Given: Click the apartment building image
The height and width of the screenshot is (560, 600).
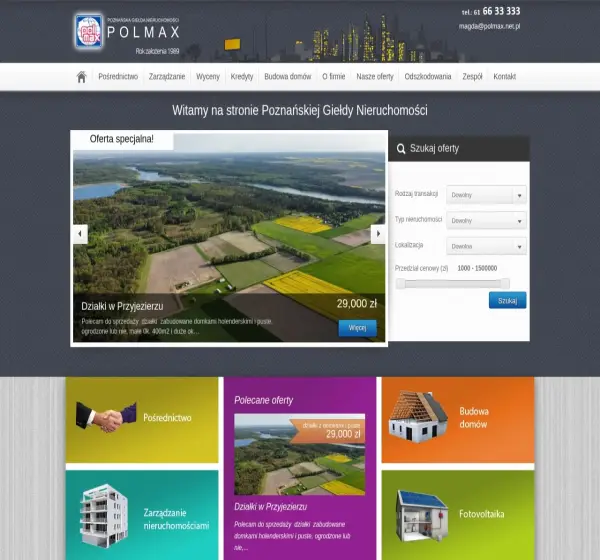Looking at the screenshot, I should point(104,515).
